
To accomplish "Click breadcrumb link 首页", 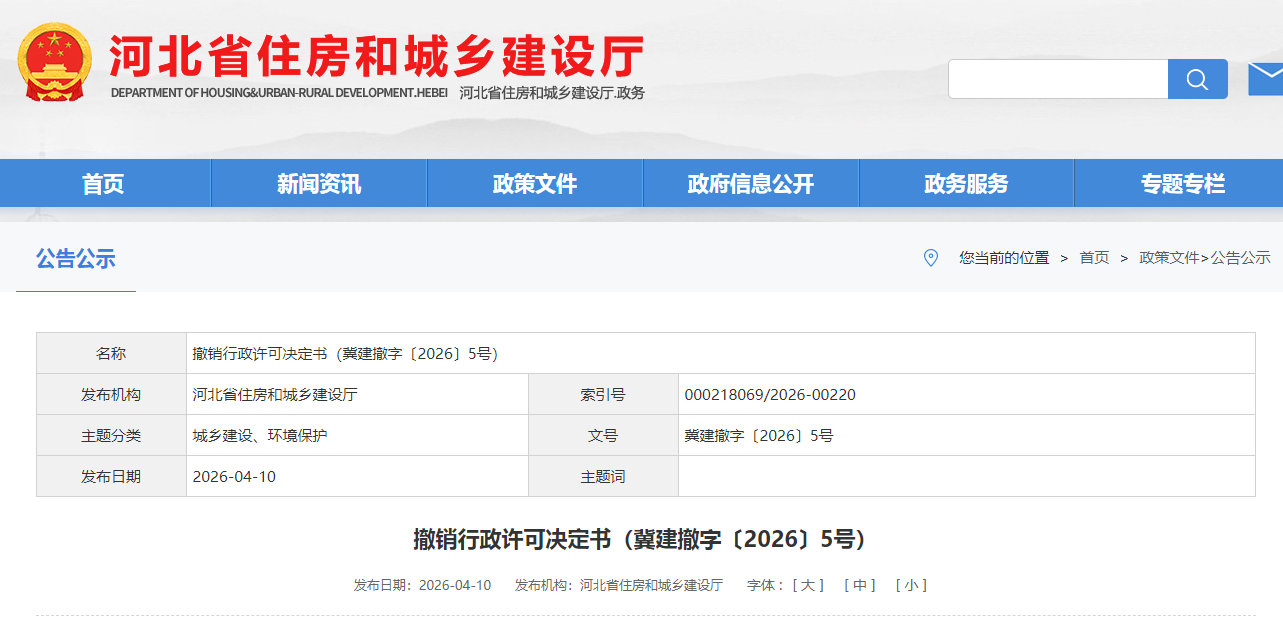I will click(1094, 258).
